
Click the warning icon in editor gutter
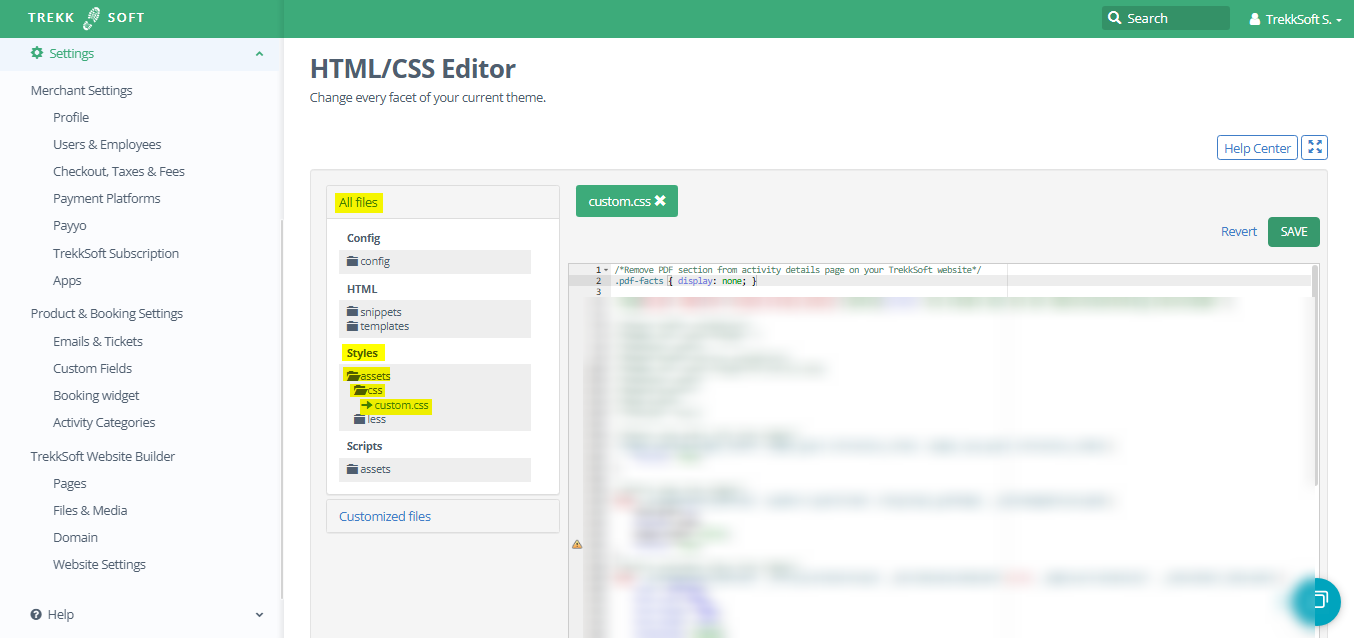tap(577, 544)
